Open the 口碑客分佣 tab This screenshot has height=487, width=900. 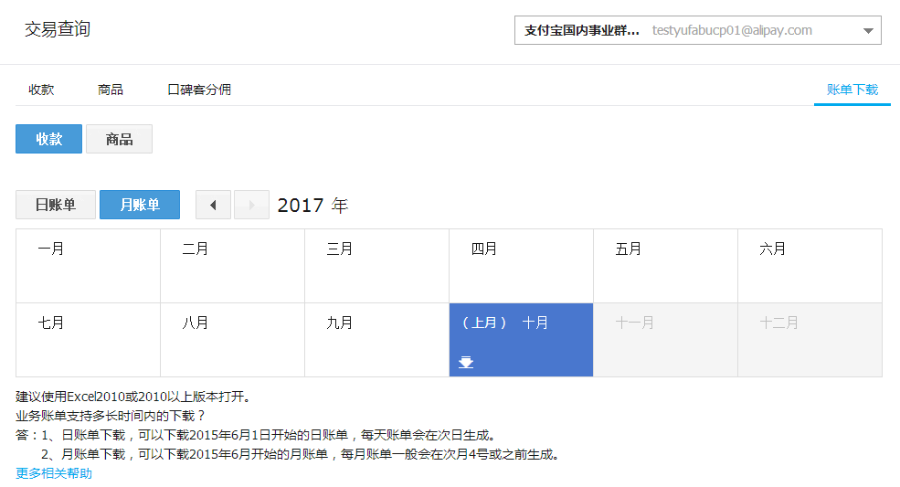coord(199,90)
